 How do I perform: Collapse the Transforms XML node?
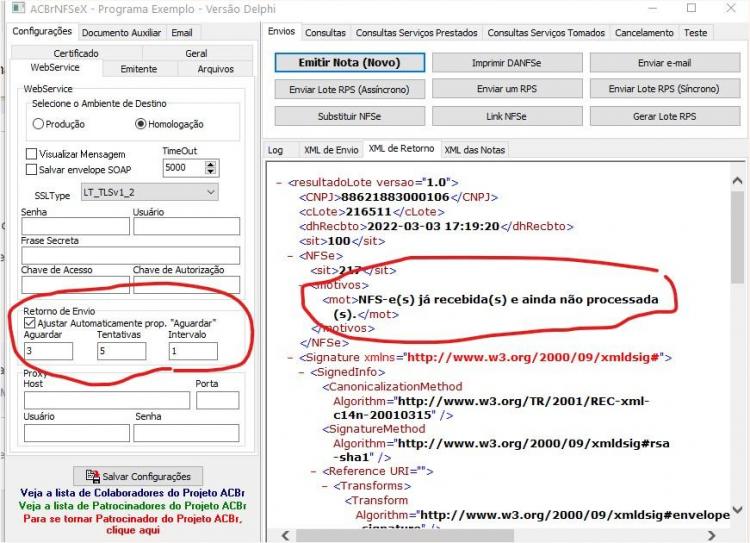coord(325,486)
